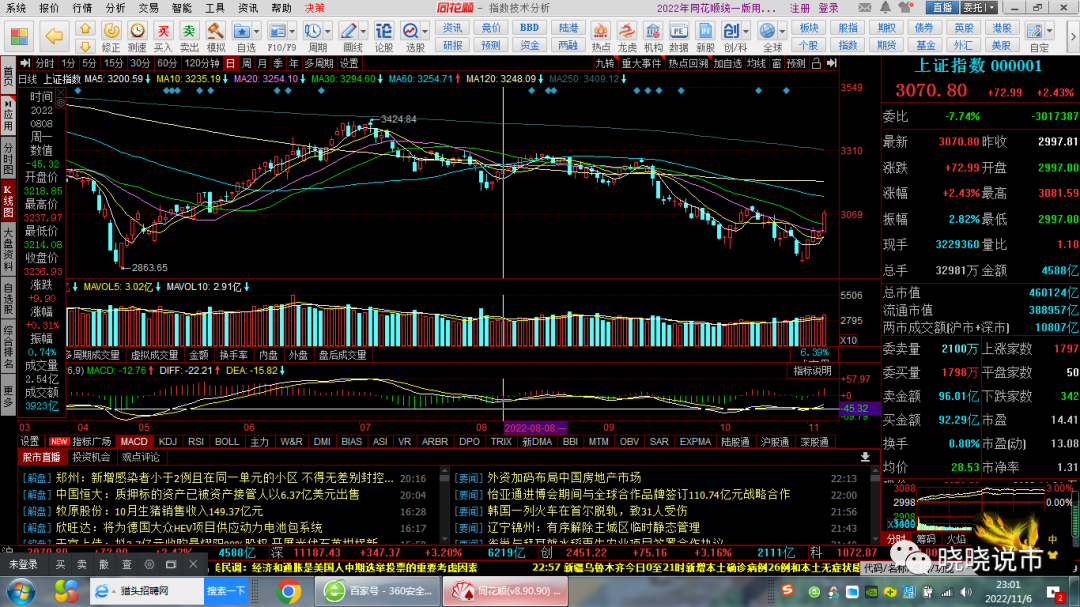Expand the 选股 dropdown arrow
This screenshot has height=607, width=1080.
[x=425, y=32]
